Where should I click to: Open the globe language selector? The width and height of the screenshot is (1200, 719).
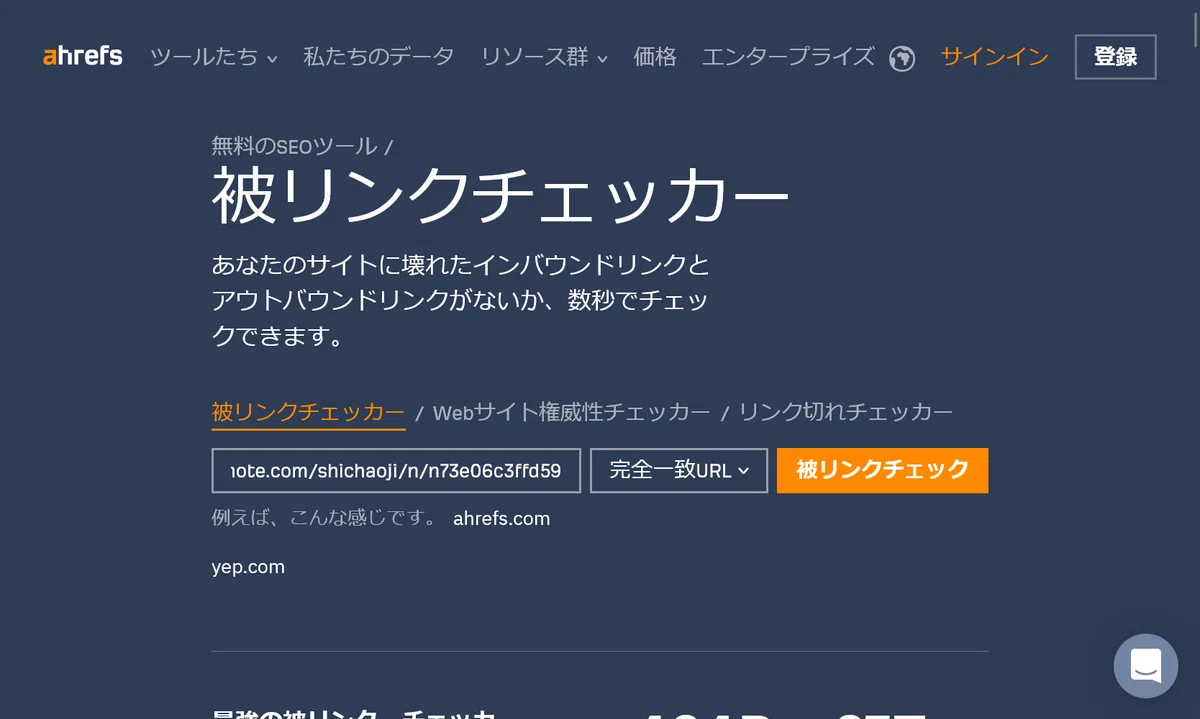tap(902, 58)
